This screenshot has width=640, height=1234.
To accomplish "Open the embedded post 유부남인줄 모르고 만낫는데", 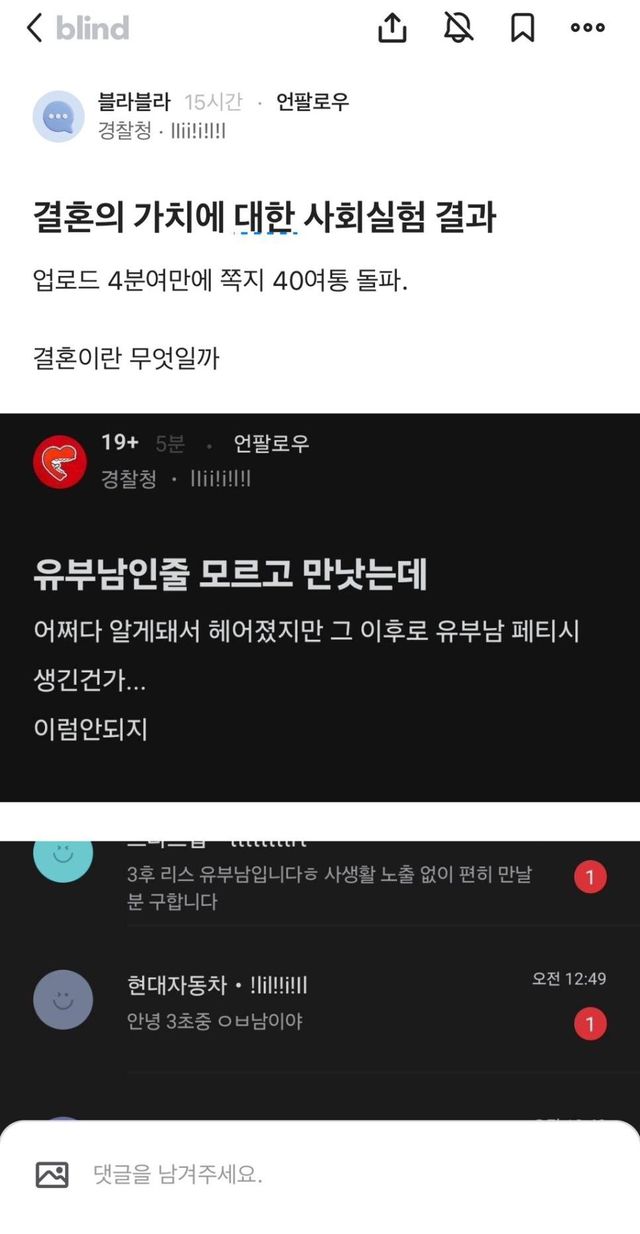I will pos(230,573).
